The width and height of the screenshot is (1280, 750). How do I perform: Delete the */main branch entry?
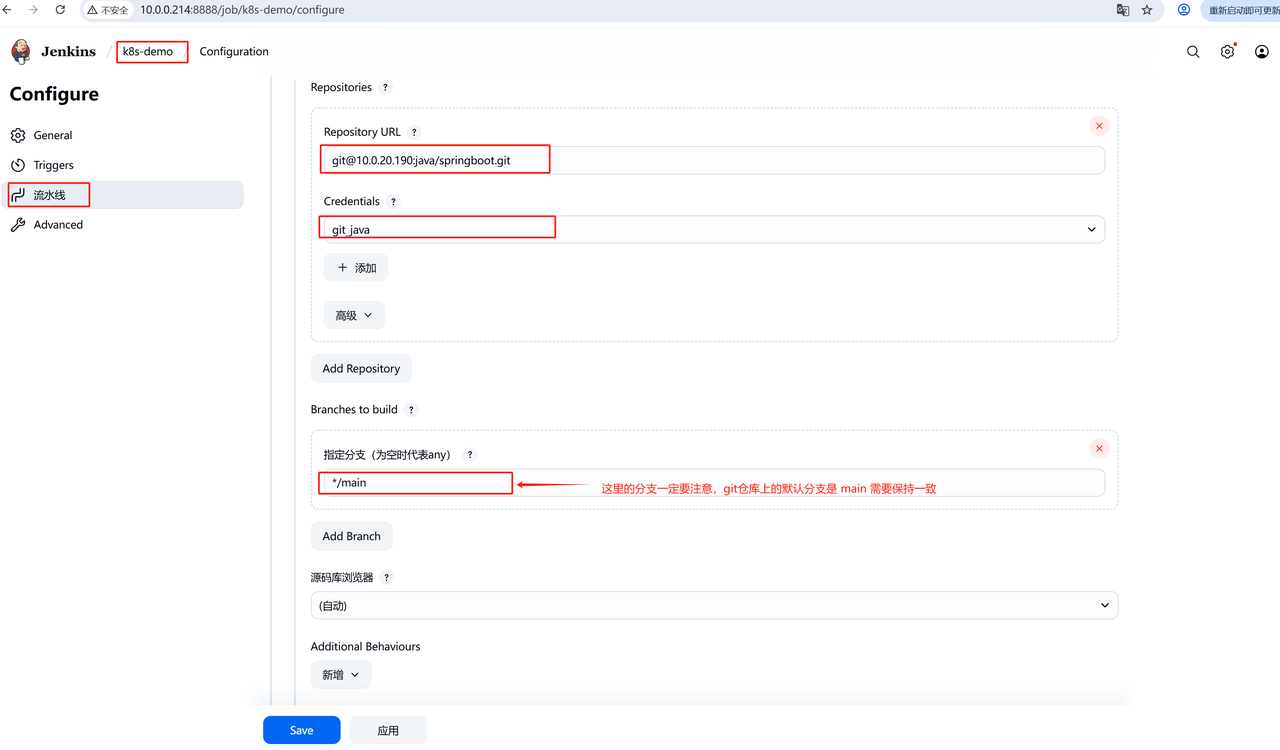coord(1099,449)
